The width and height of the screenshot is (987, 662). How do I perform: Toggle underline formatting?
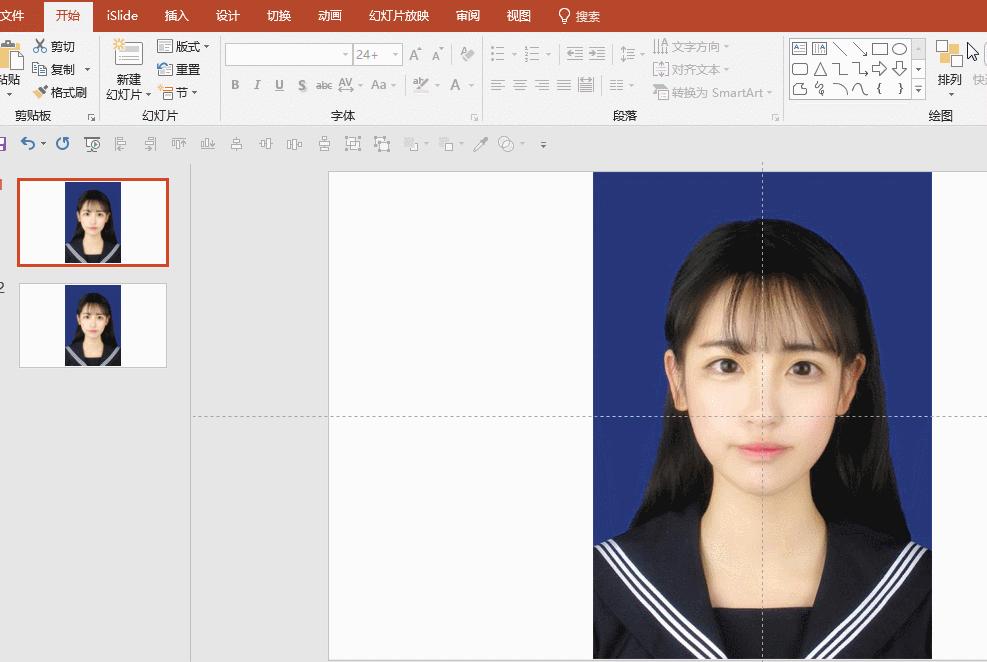coord(278,85)
